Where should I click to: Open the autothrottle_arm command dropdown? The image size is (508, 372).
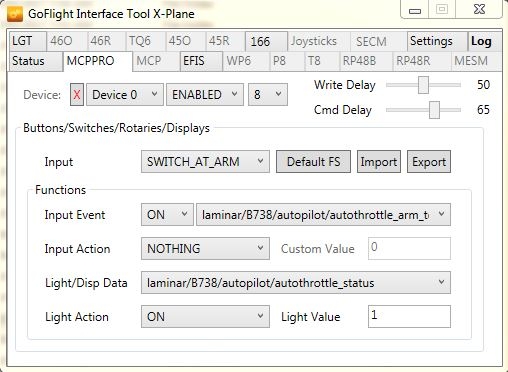323,215
